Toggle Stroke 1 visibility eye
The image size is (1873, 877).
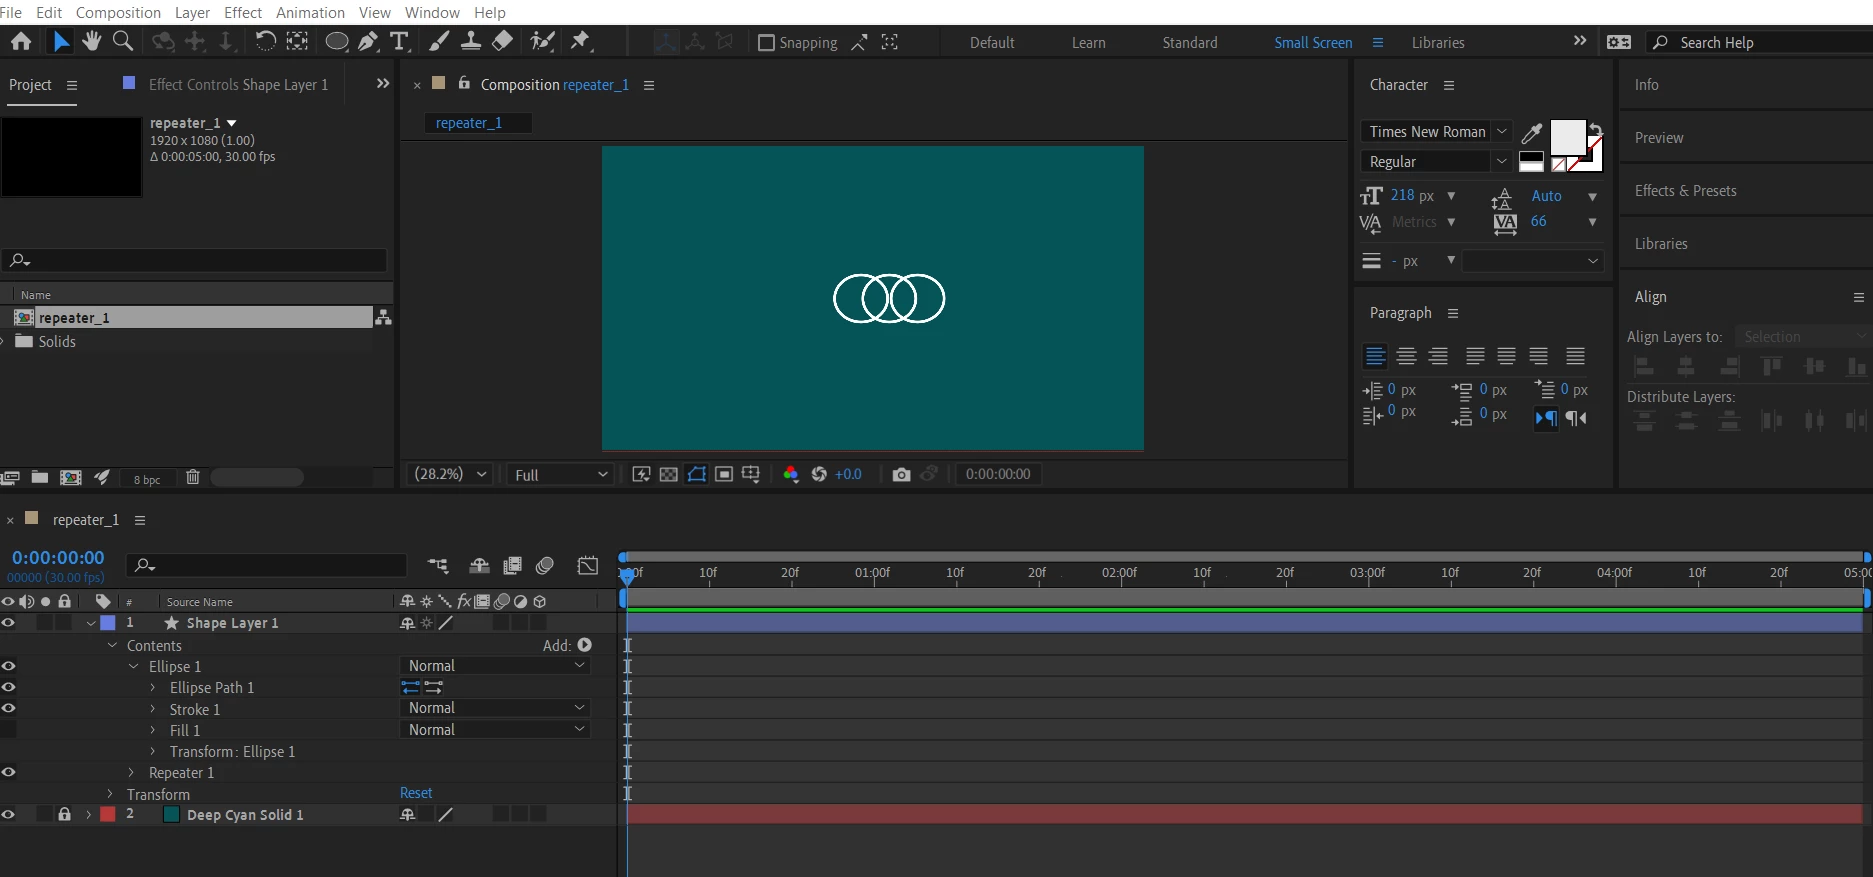pyautogui.click(x=8, y=708)
